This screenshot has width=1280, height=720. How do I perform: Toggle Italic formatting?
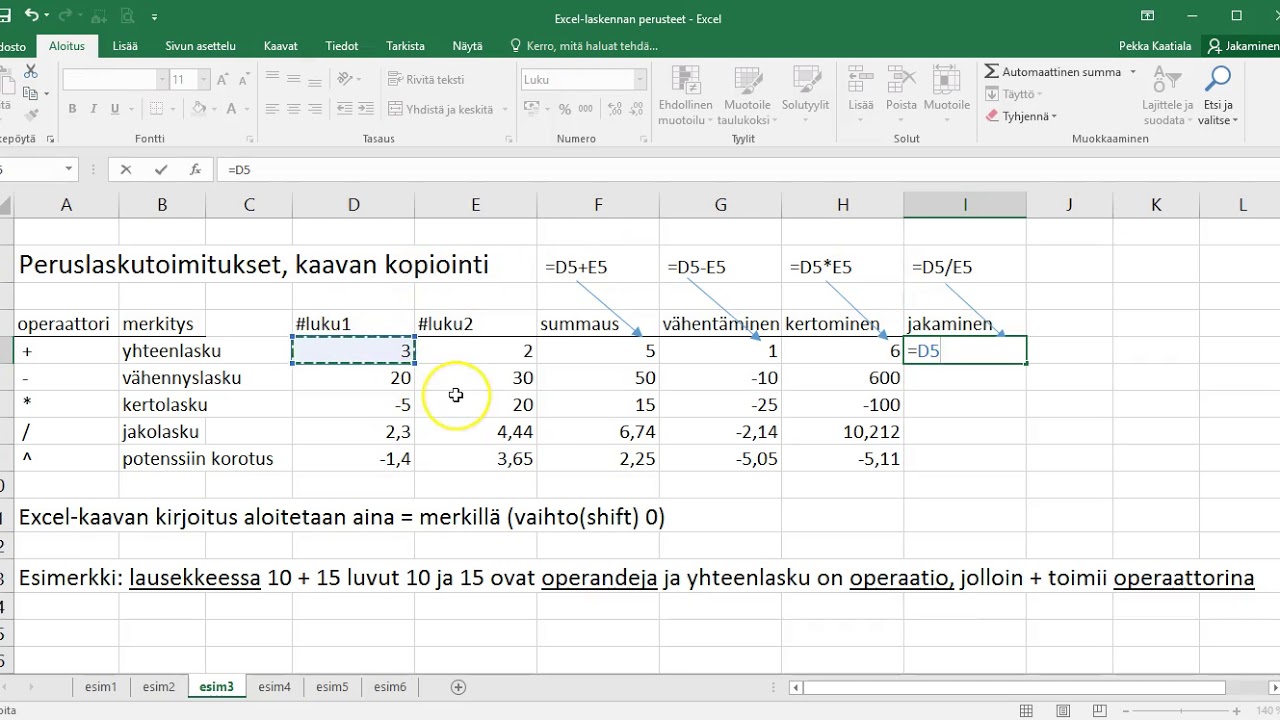point(95,109)
